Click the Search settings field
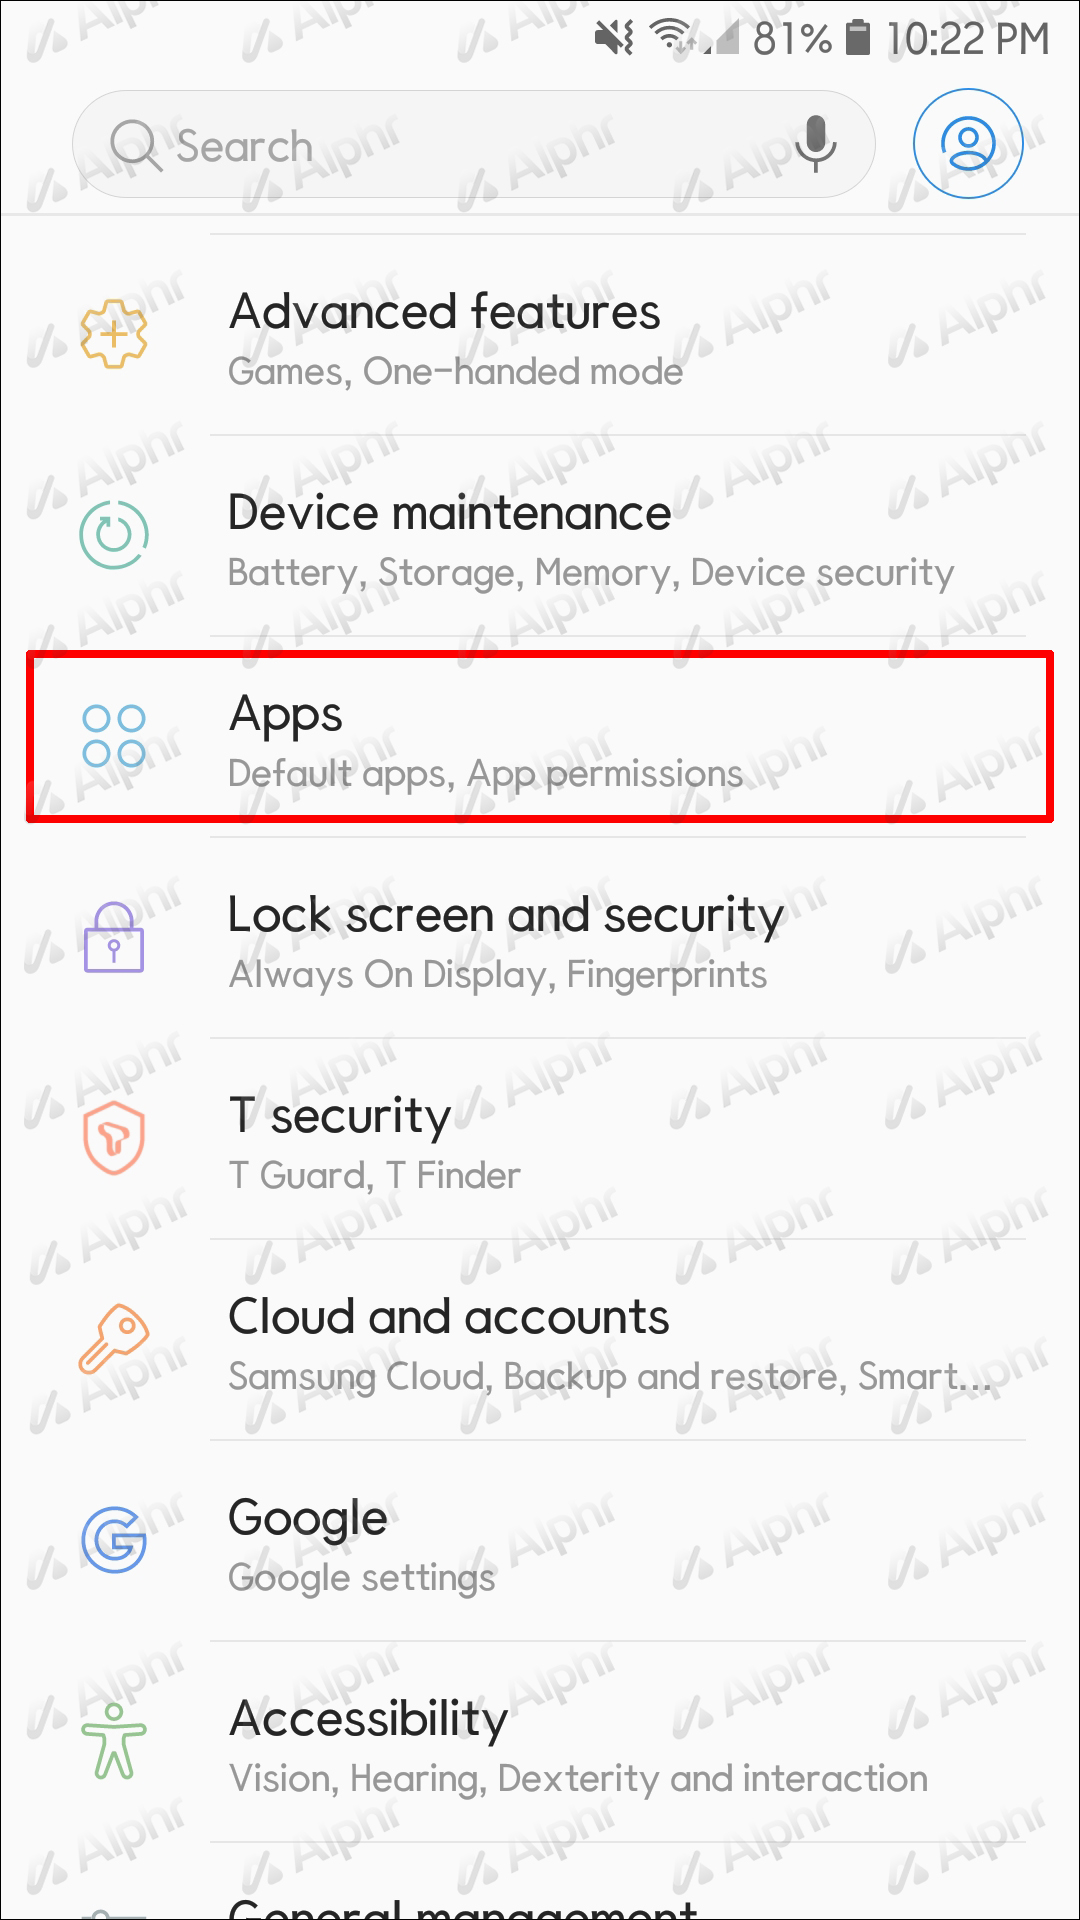Screen dimensions: 1080x1920 [x=474, y=144]
